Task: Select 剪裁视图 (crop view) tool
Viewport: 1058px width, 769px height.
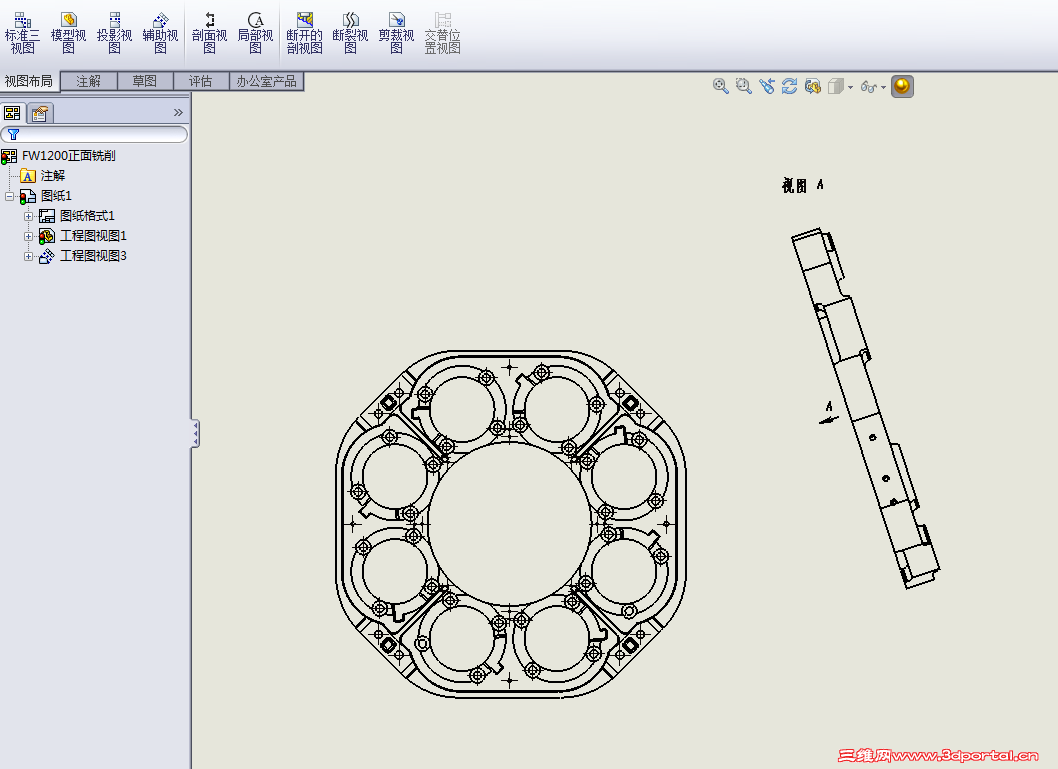Action: click(396, 32)
